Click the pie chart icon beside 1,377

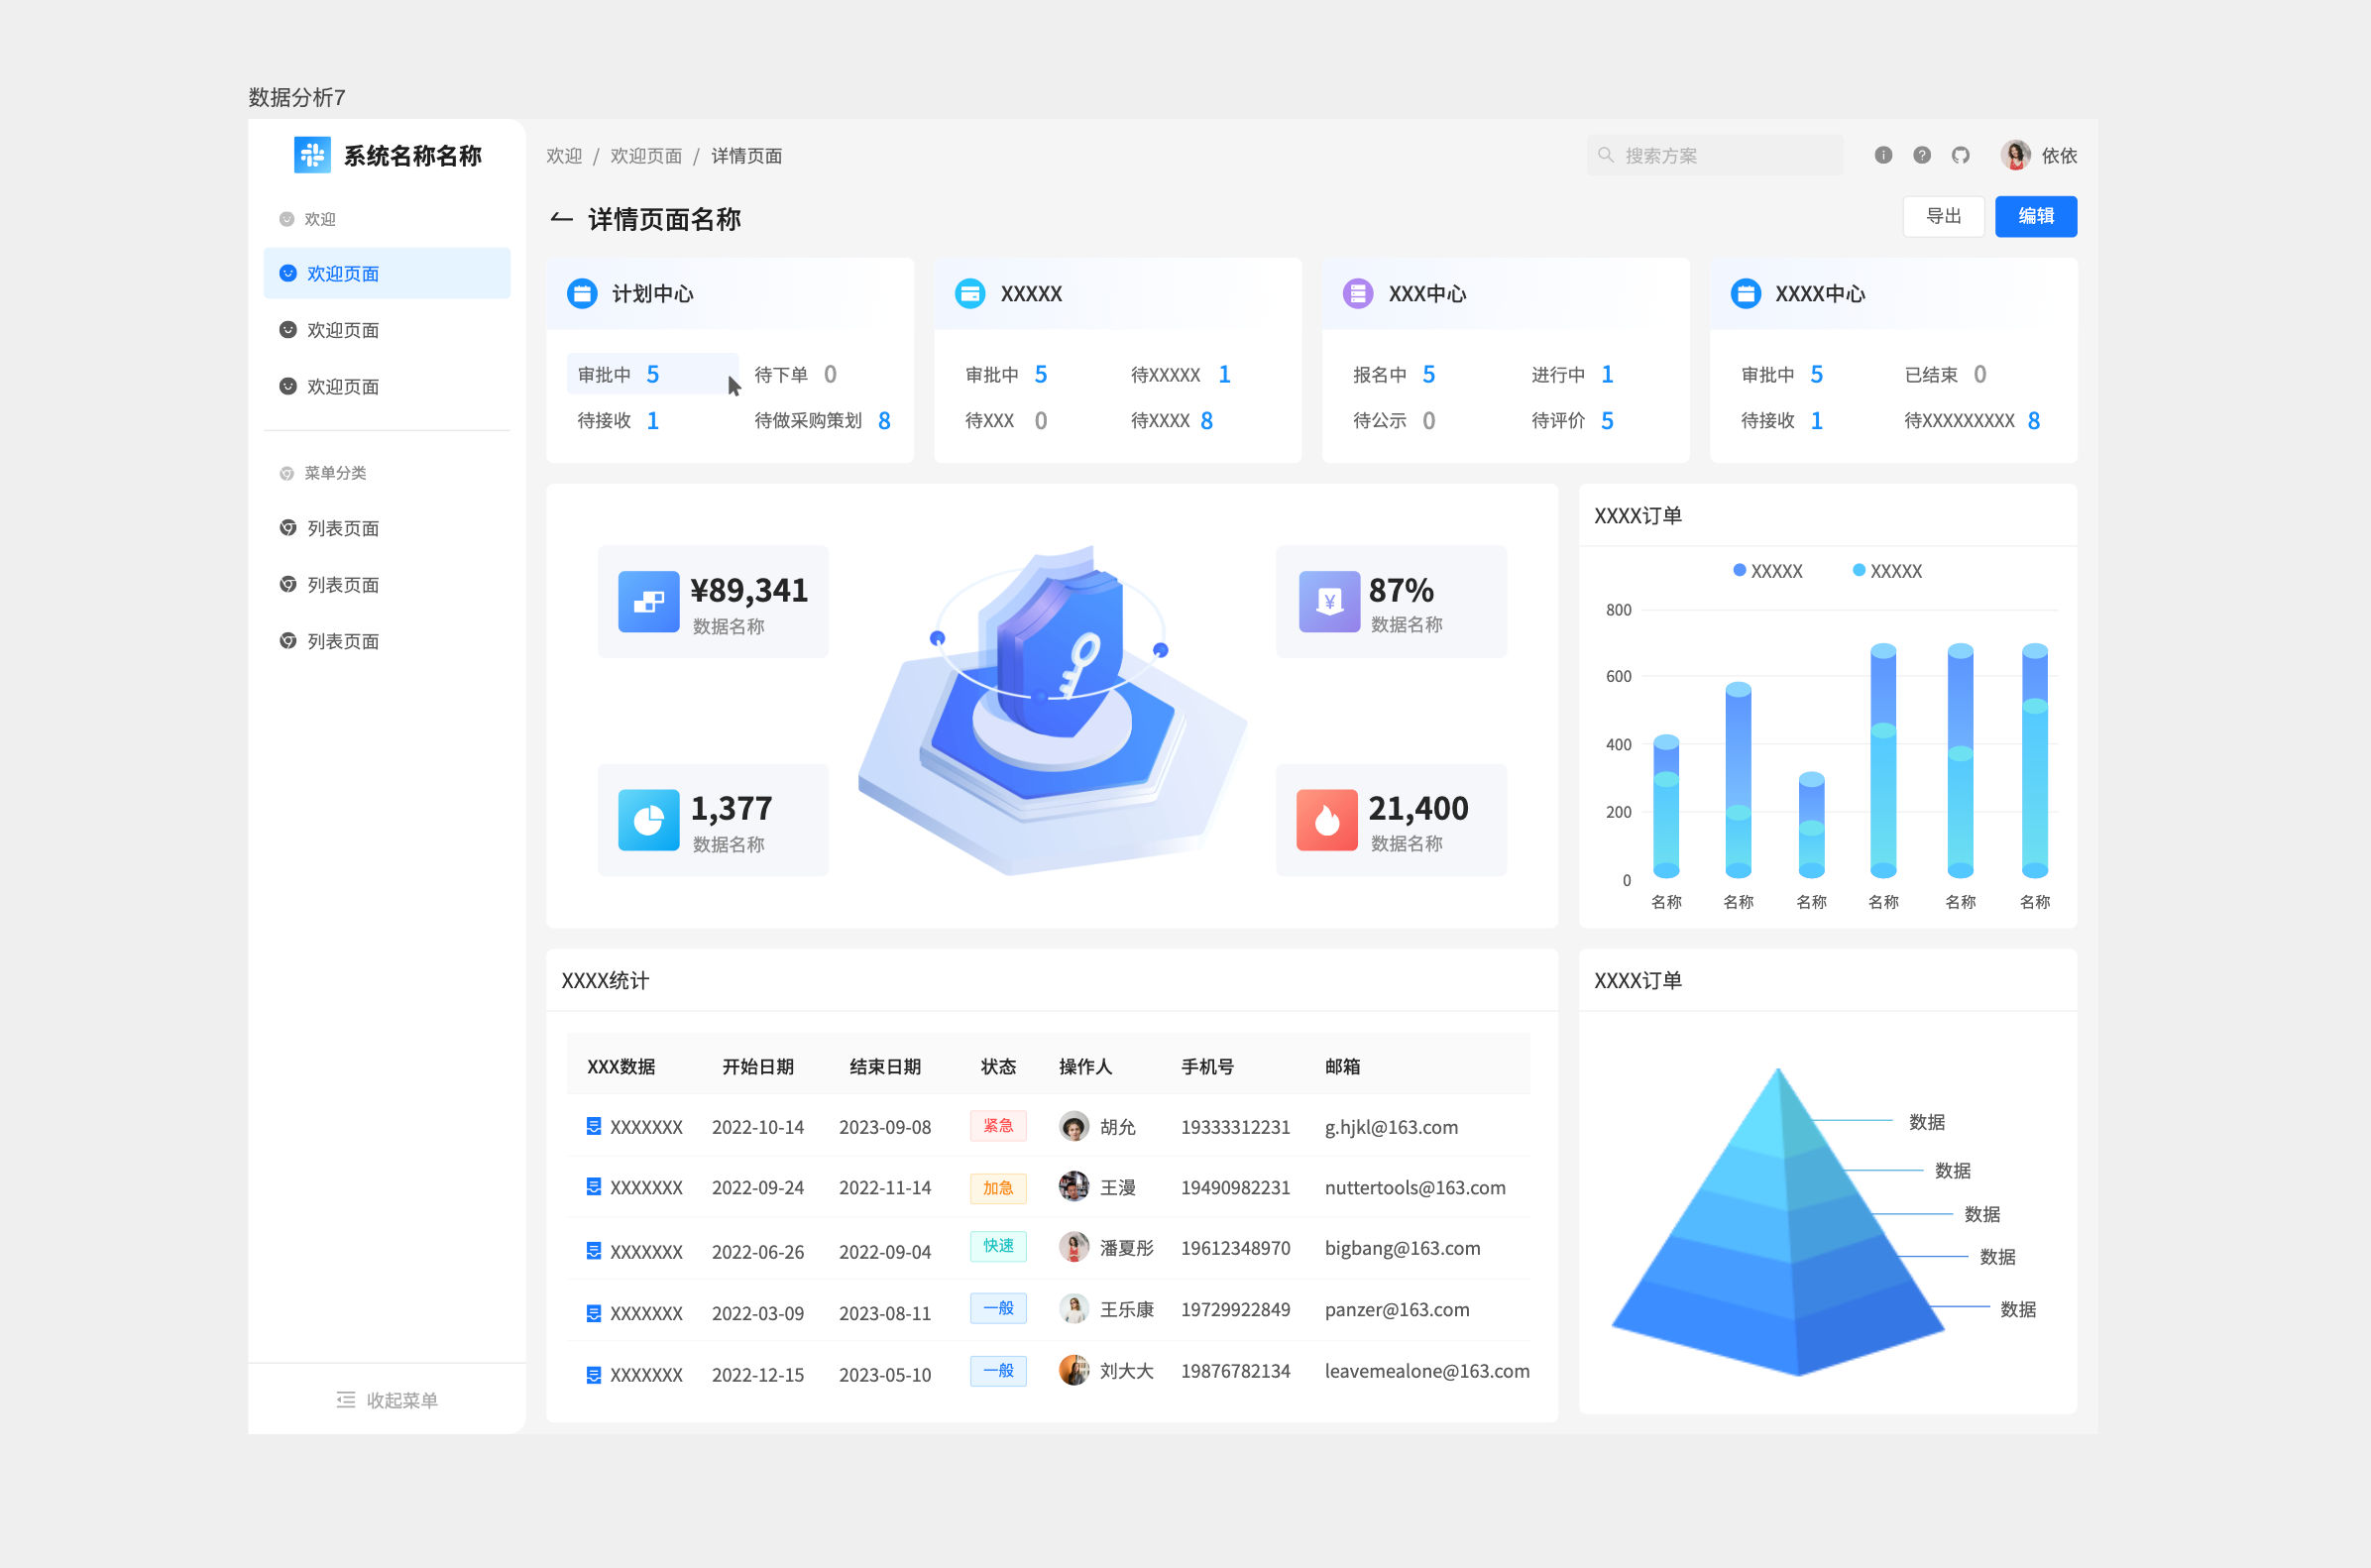point(648,820)
